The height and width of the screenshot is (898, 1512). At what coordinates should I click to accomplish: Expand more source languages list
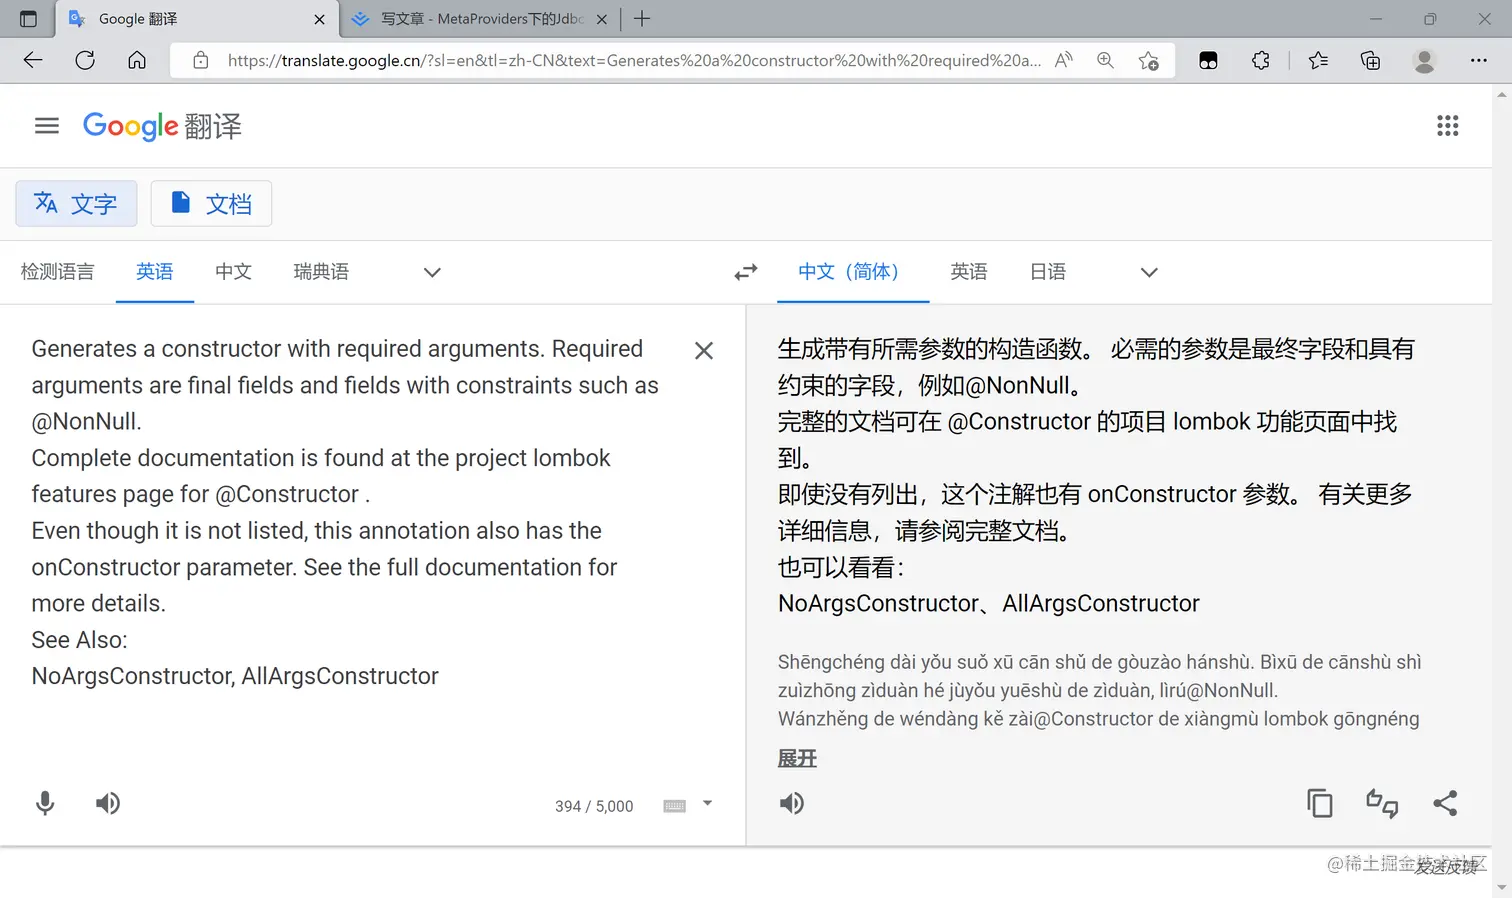(432, 272)
